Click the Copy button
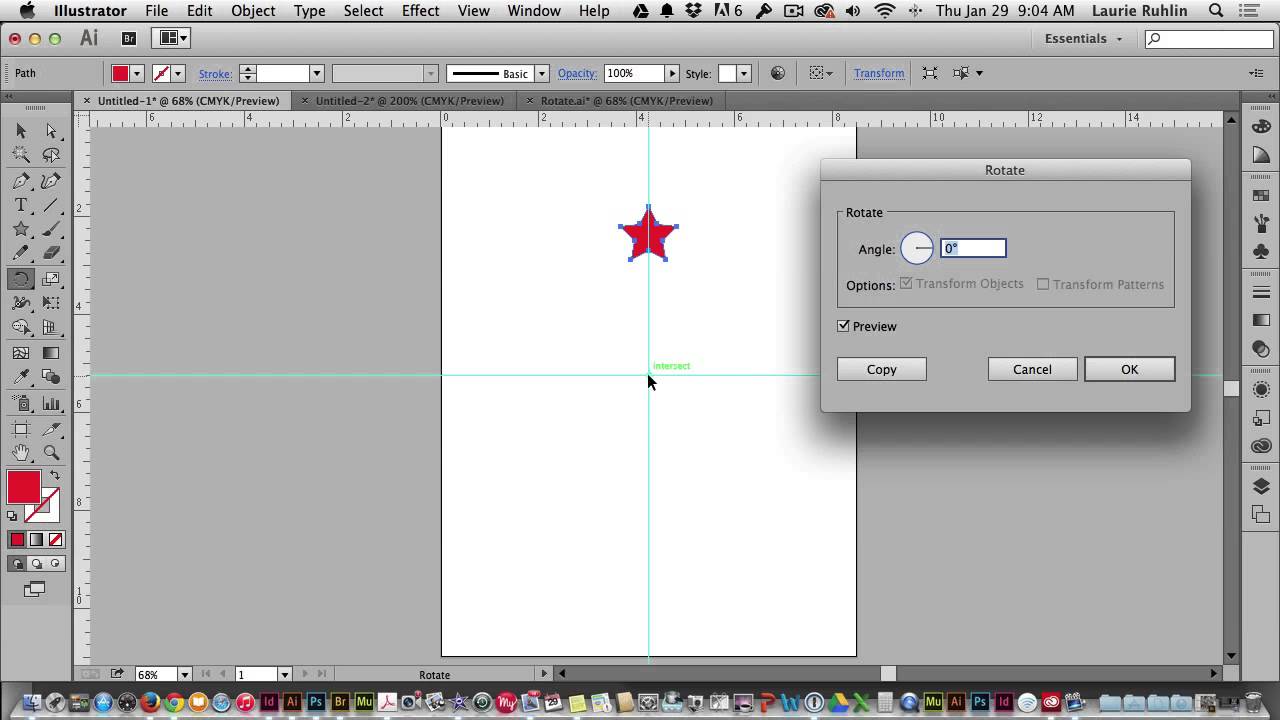Viewport: 1280px width, 720px height. (x=881, y=369)
